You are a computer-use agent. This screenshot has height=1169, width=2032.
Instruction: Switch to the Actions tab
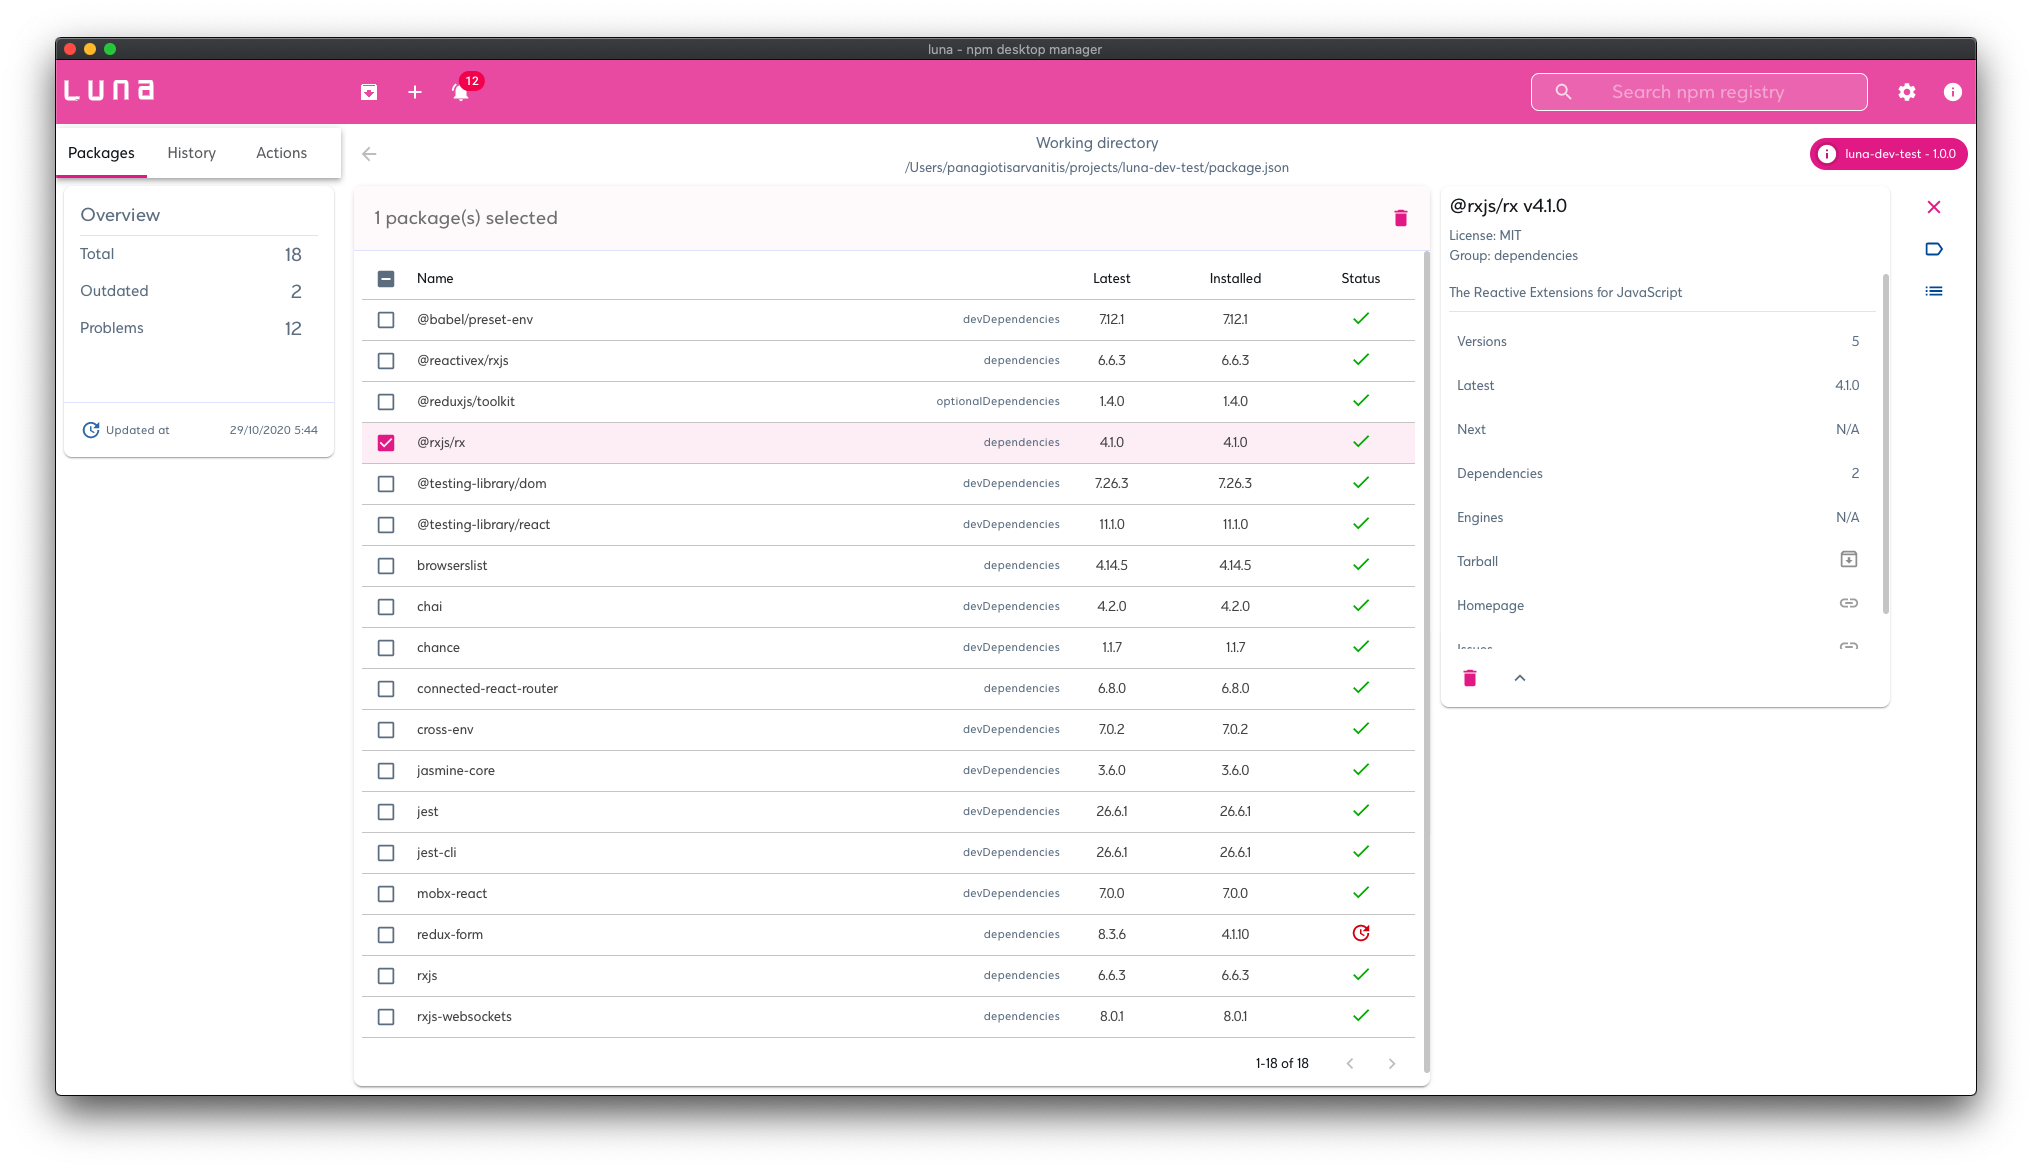coord(281,153)
